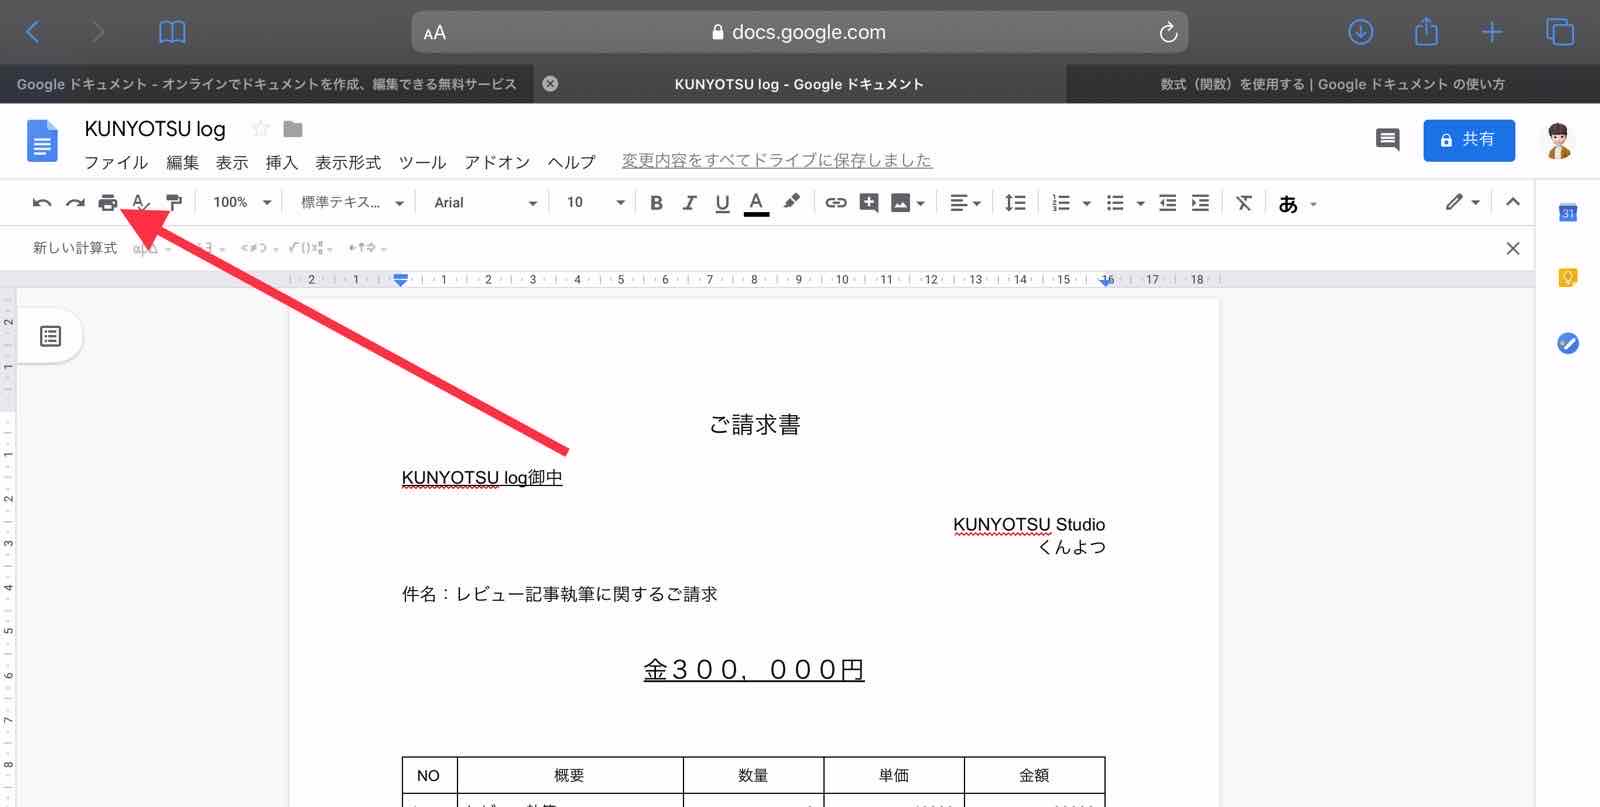1600x807 pixels.
Task: Open the Arial font dropdown
Action: pyautogui.click(x=486, y=203)
